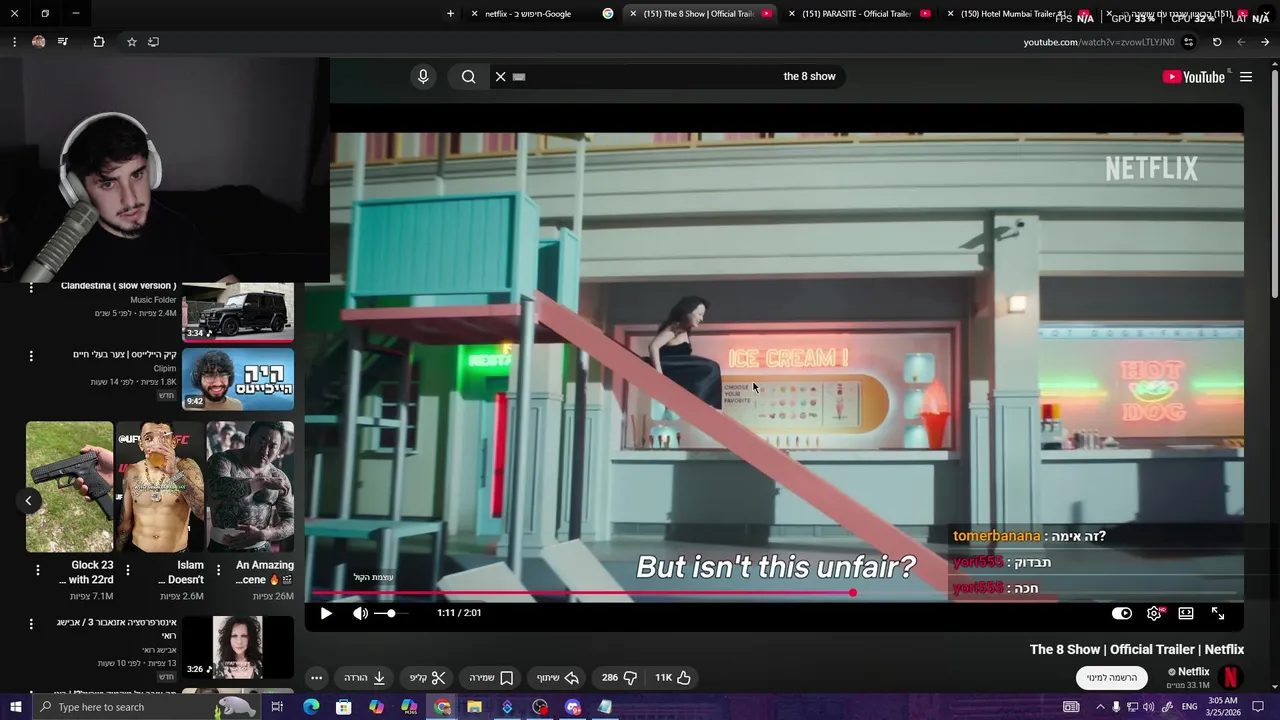Start voice search with the microphone icon
The height and width of the screenshot is (720, 1280).
(423, 76)
